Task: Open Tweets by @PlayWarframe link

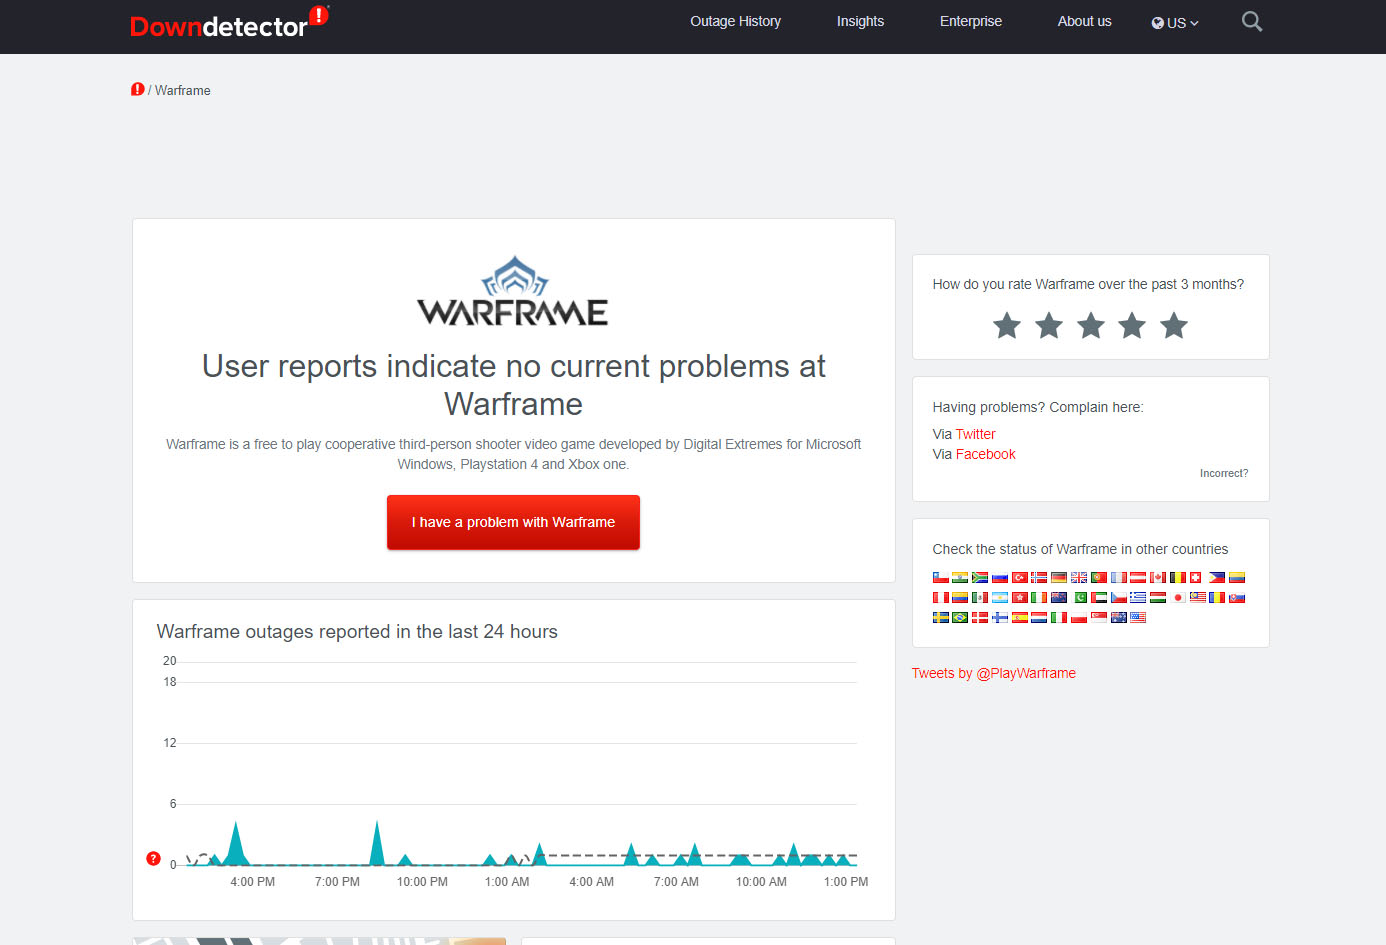Action: click(x=993, y=673)
